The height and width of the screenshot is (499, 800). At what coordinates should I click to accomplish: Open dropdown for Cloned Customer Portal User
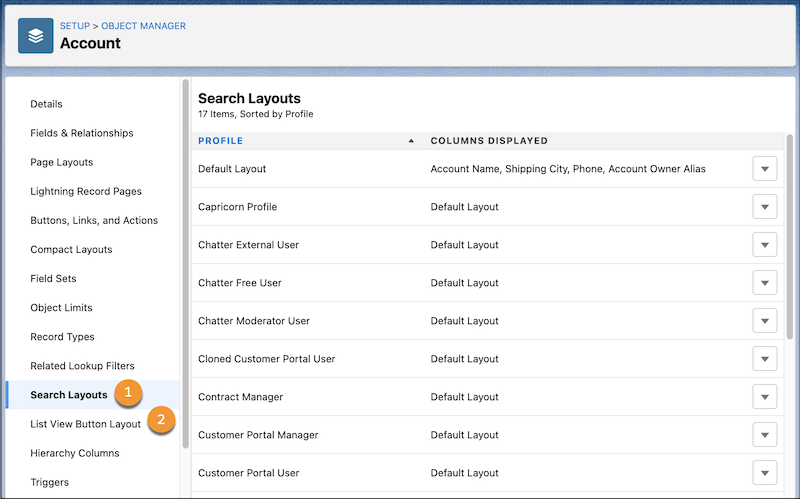pyautogui.click(x=764, y=359)
